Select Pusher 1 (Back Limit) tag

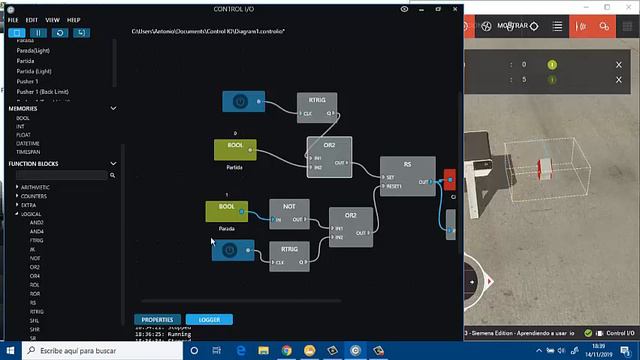tap(42, 92)
